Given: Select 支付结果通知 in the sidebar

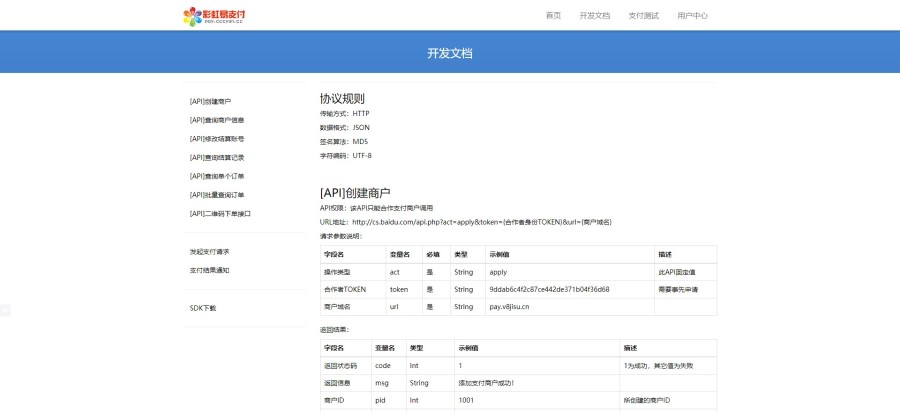Looking at the screenshot, I should [x=210, y=270].
